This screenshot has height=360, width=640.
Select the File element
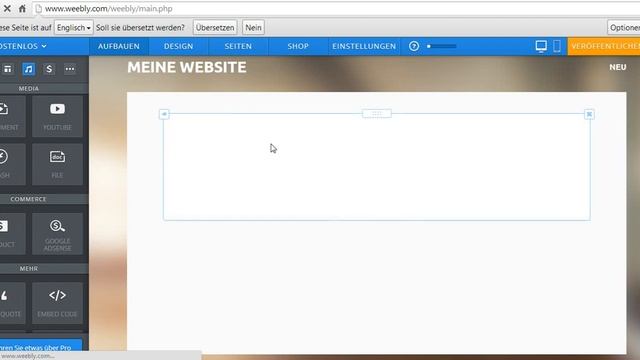pos(57,164)
